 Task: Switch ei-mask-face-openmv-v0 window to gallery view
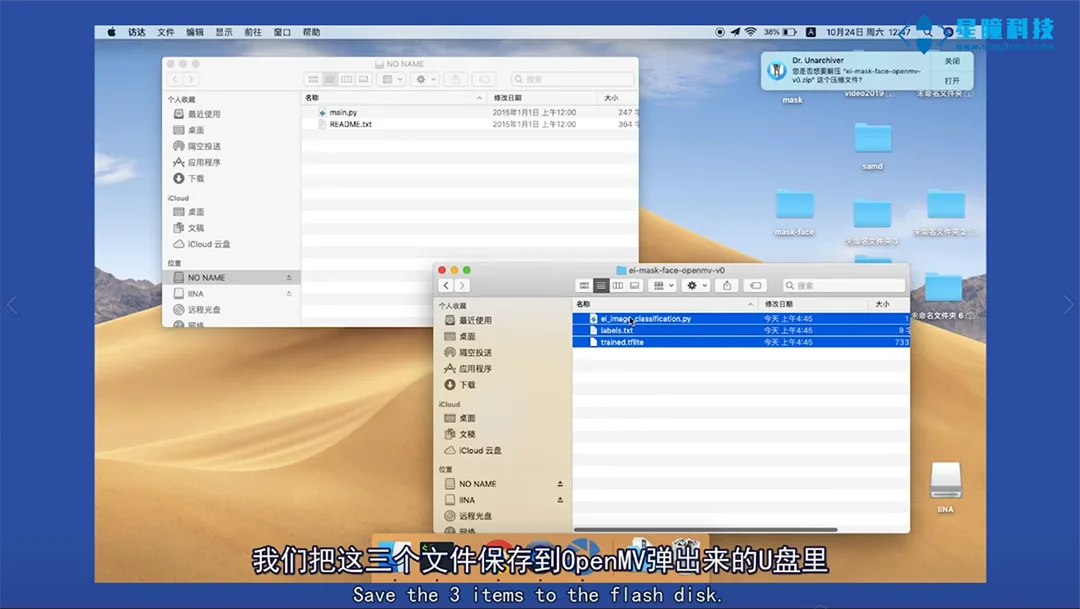tap(634, 285)
